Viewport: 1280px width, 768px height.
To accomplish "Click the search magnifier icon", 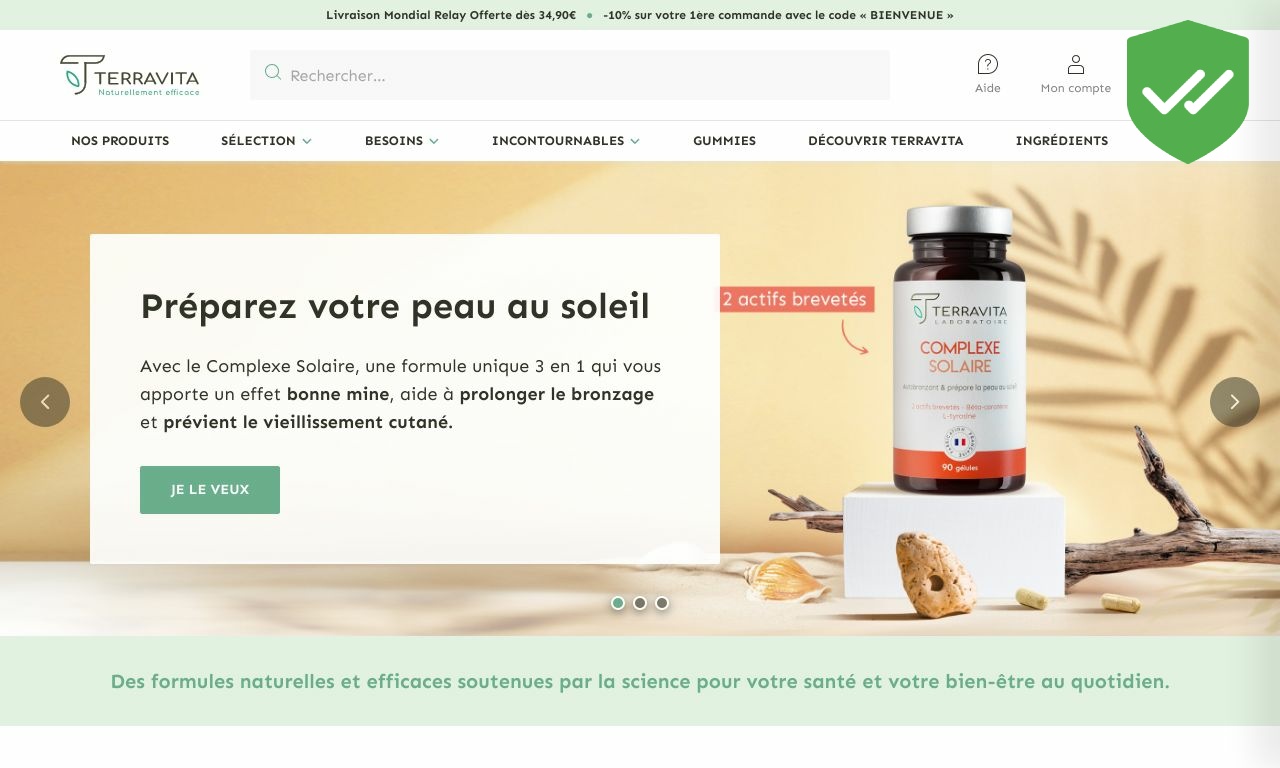I will point(272,72).
